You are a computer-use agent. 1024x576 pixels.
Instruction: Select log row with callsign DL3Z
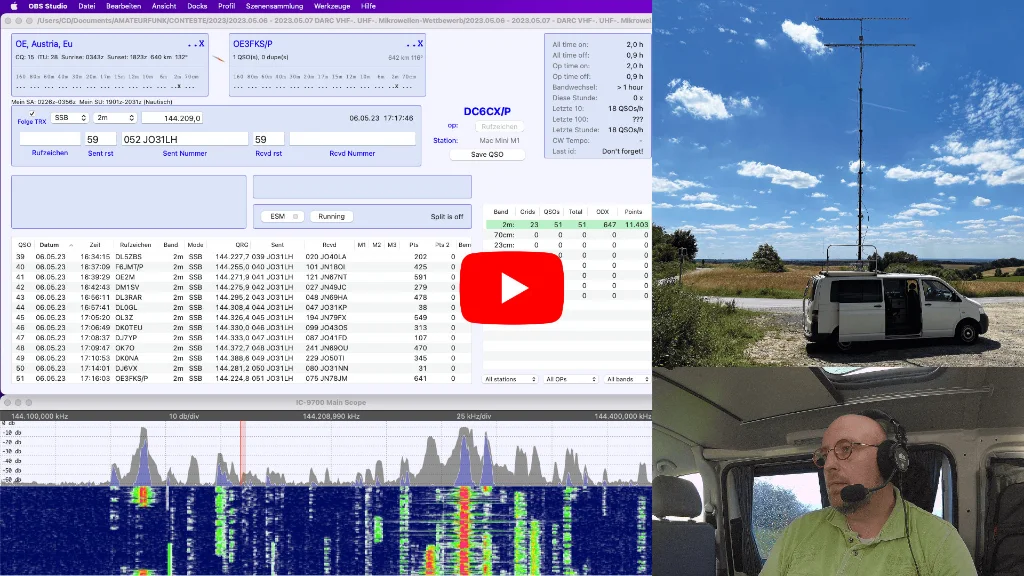tap(242, 317)
